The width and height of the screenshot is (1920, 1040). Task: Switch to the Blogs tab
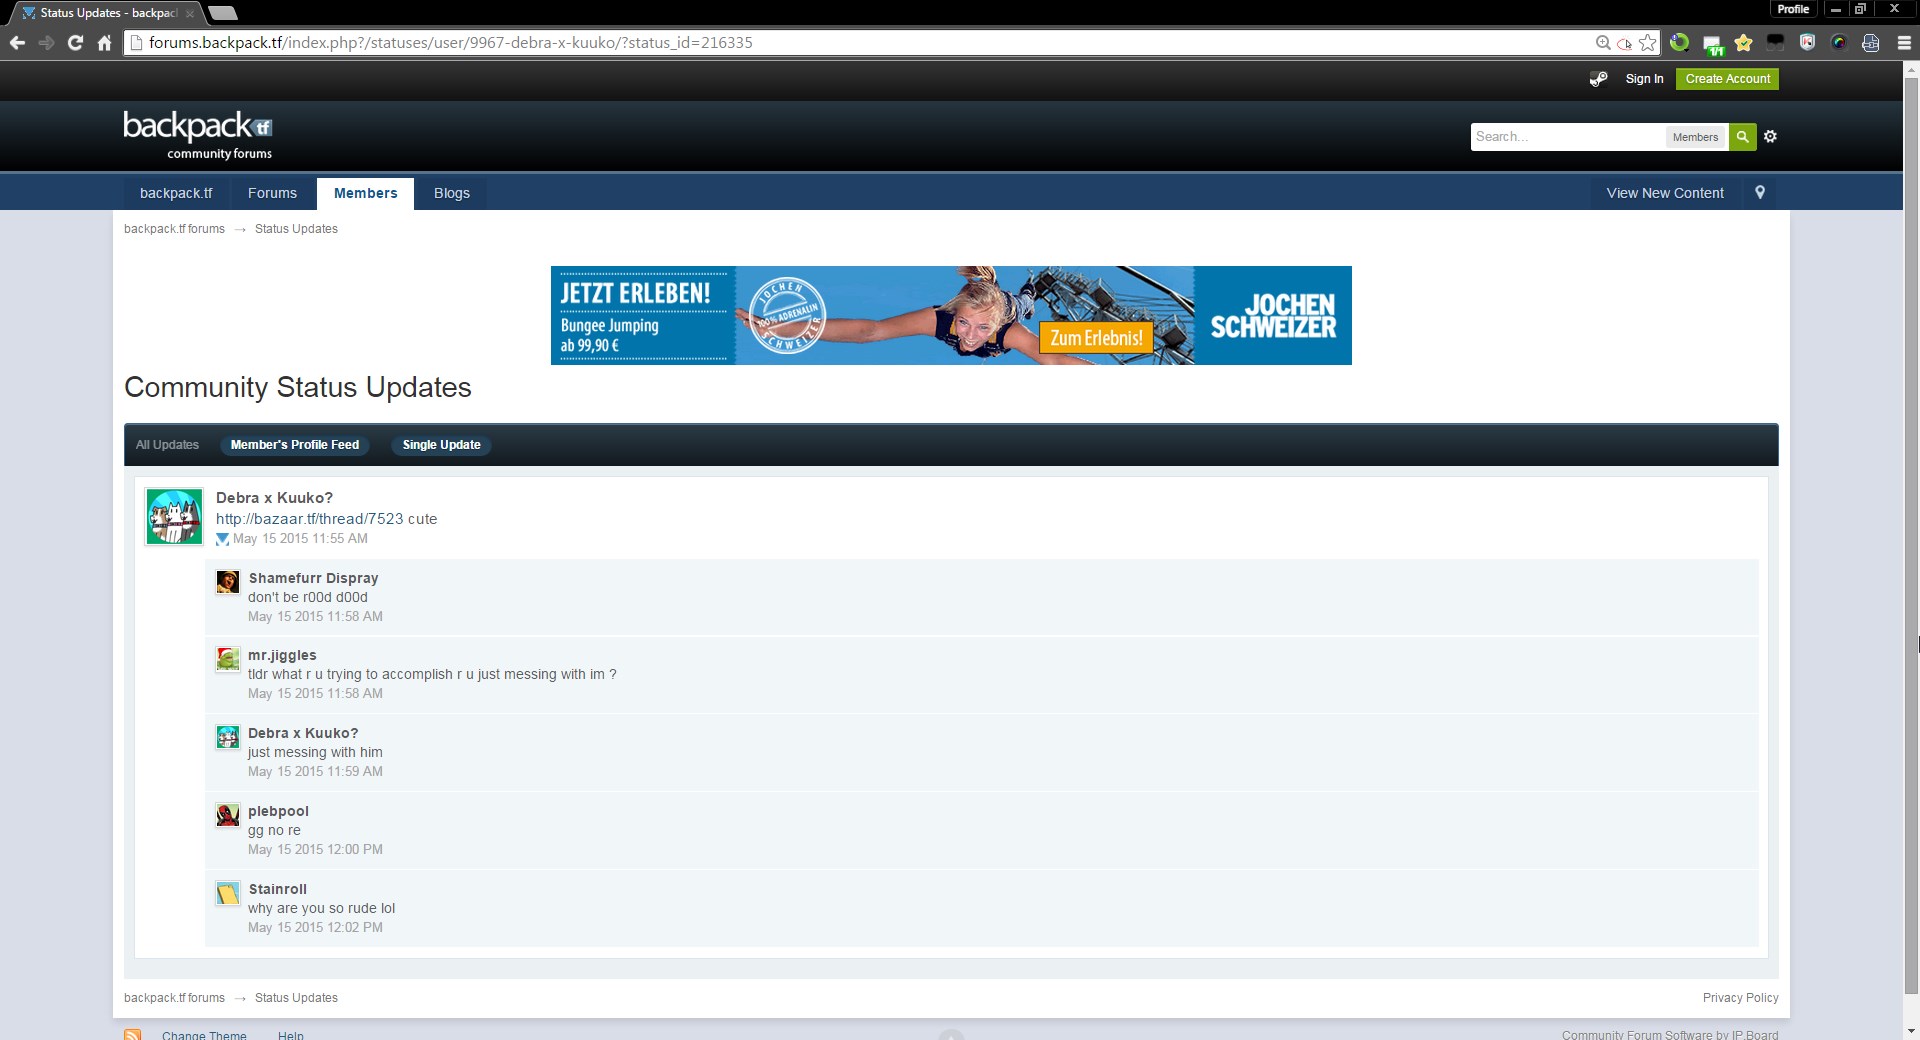tap(451, 193)
